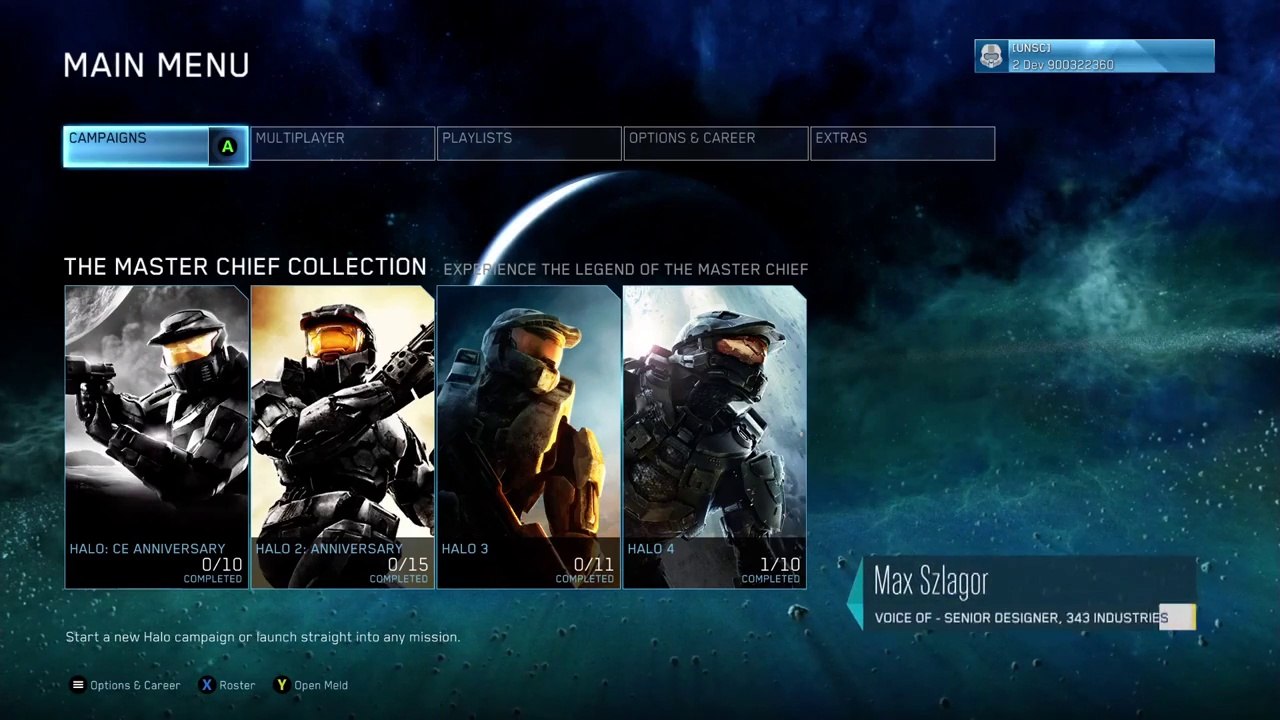Click the X button icon for Roster
Image resolution: width=1280 pixels, height=720 pixels.
point(207,685)
